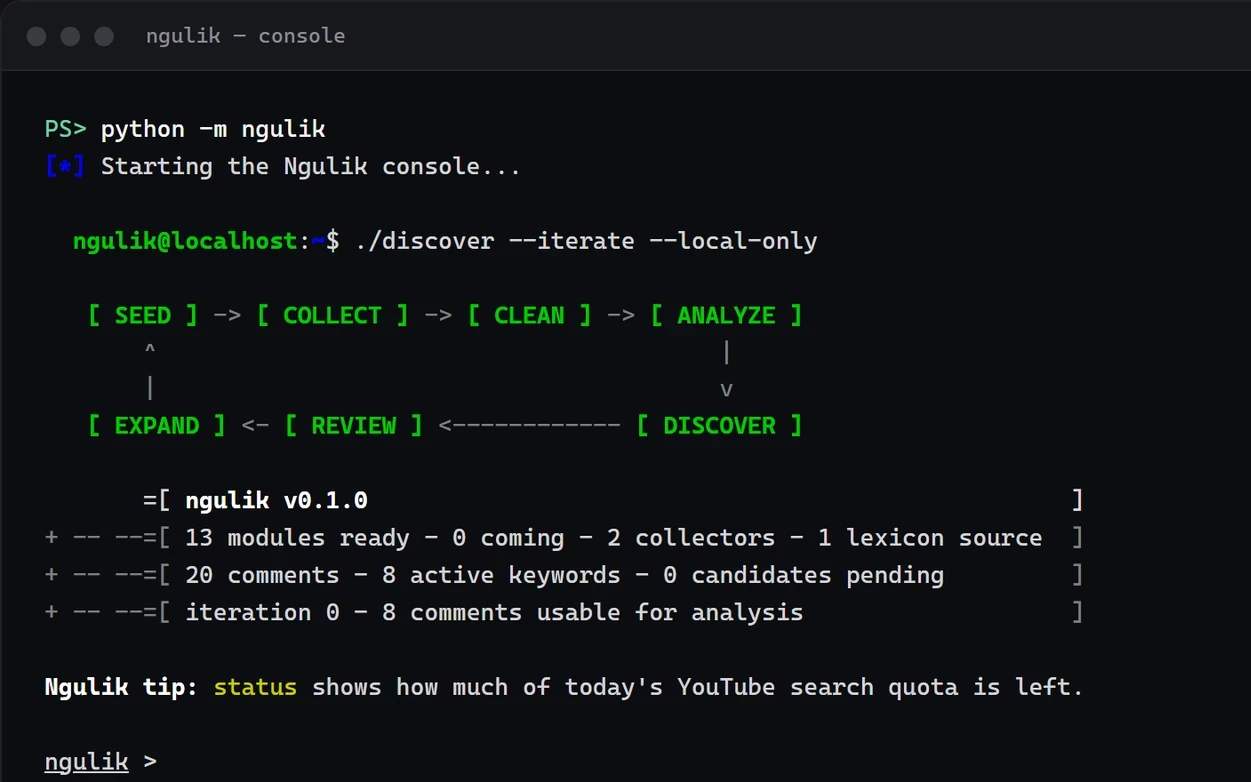Click the [ SEED ] pipeline stage

[x=143, y=315]
